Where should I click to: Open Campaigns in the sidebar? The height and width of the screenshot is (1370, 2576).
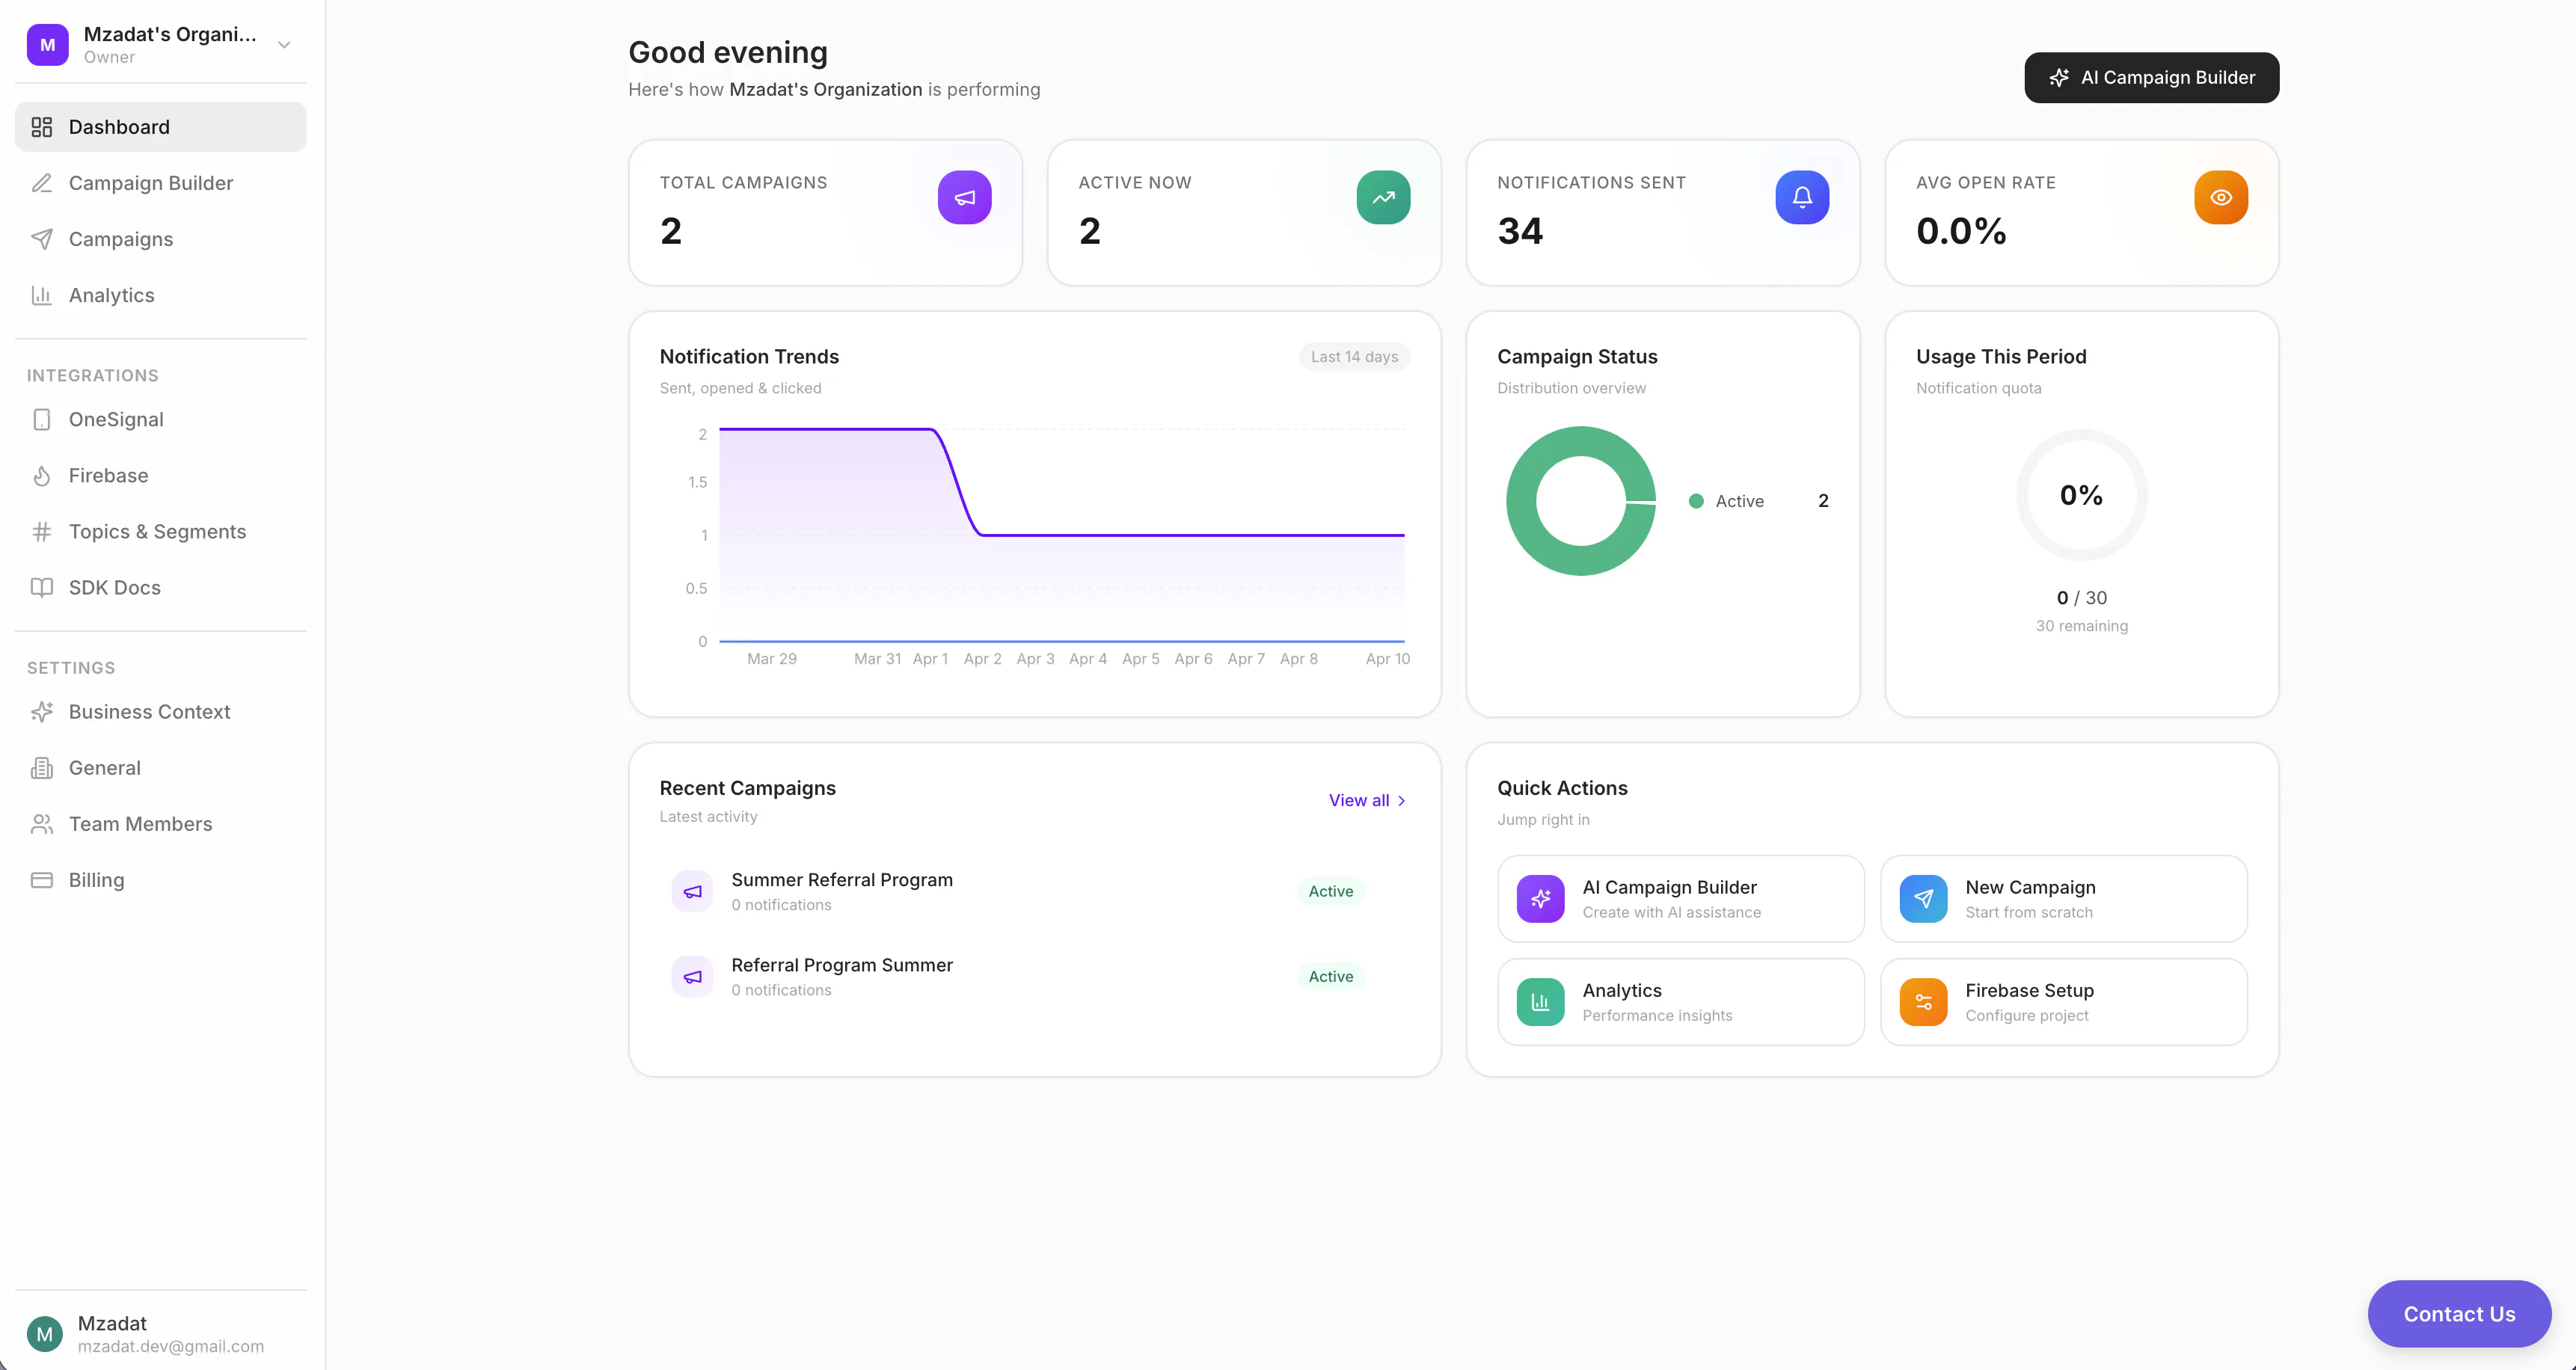[x=160, y=239]
